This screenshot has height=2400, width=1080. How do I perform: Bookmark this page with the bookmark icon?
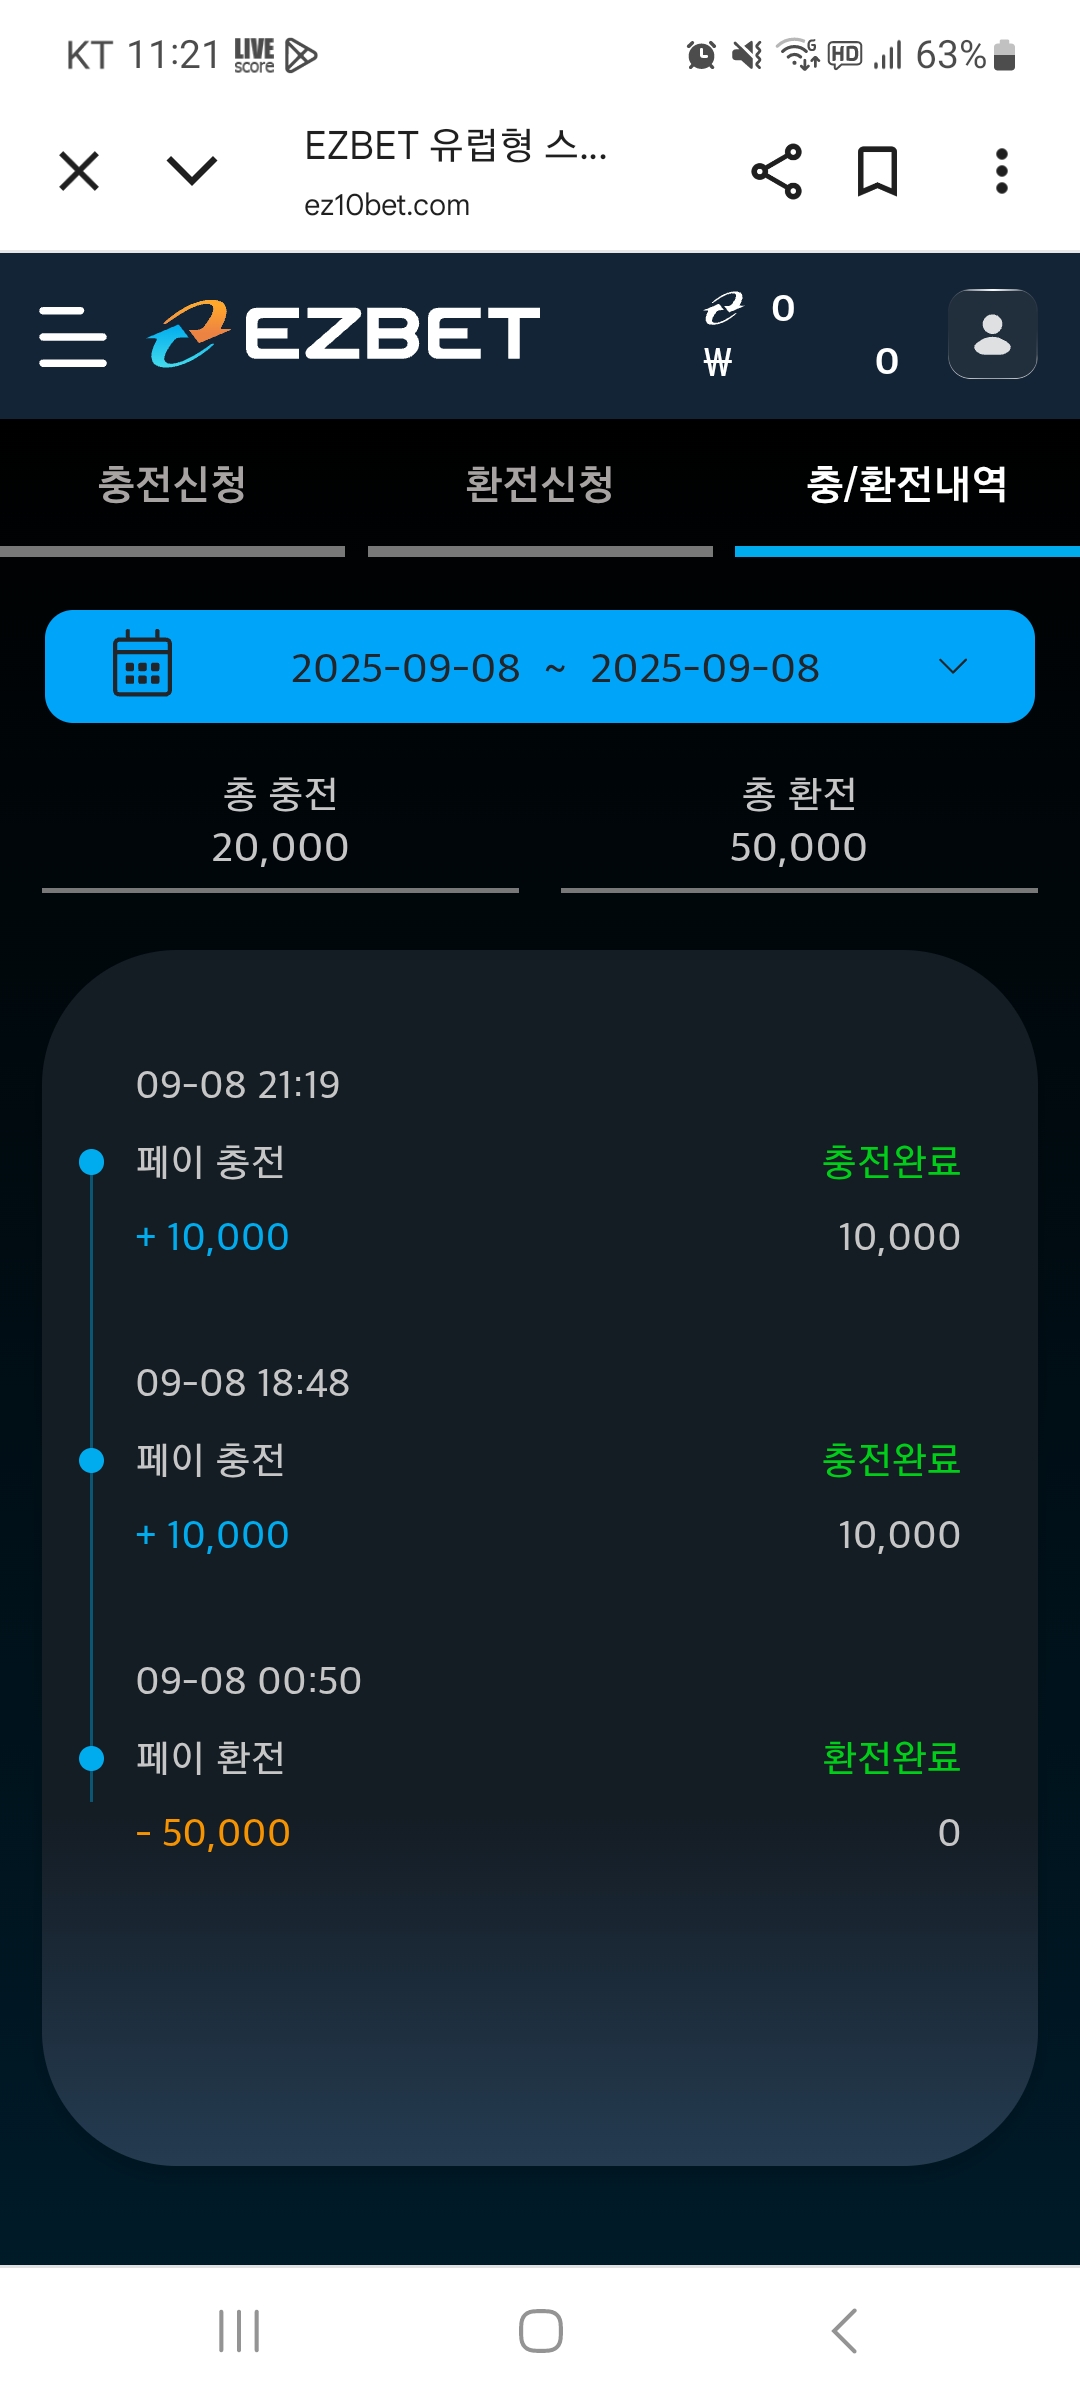coord(877,171)
